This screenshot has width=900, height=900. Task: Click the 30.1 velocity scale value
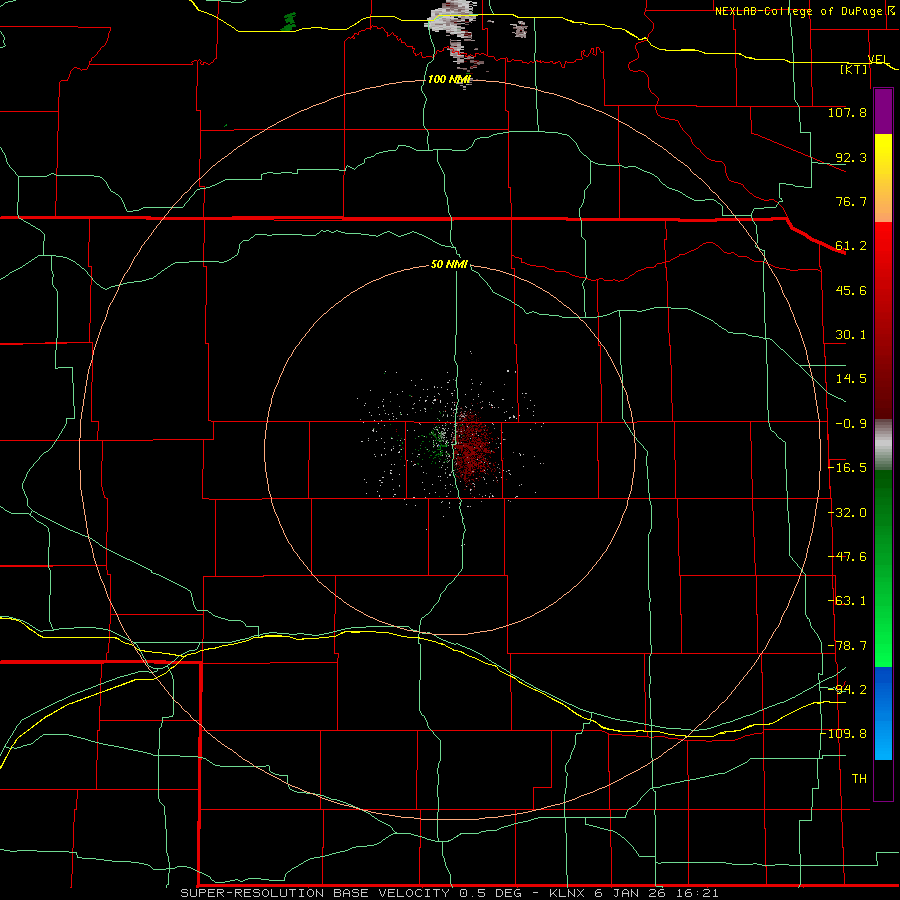click(851, 335)
